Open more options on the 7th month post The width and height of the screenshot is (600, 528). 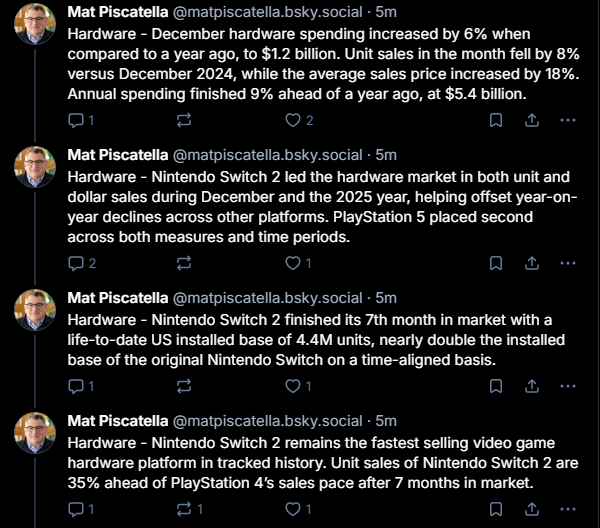568,386
